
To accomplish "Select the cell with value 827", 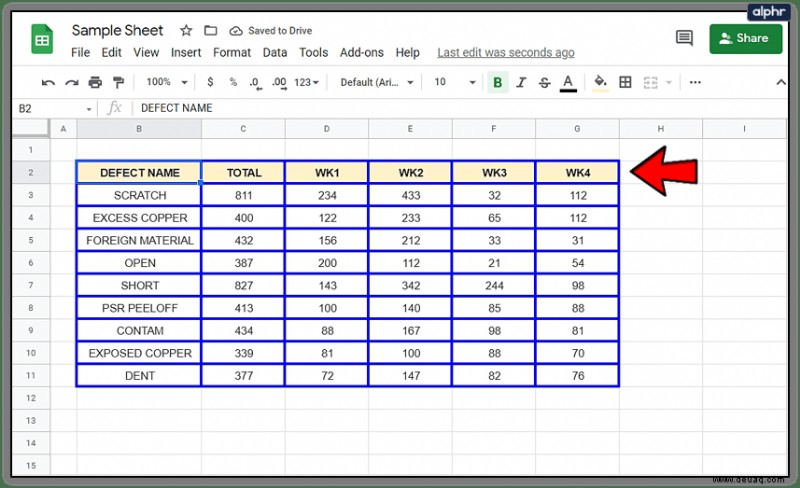I will (x=243, y=285).
